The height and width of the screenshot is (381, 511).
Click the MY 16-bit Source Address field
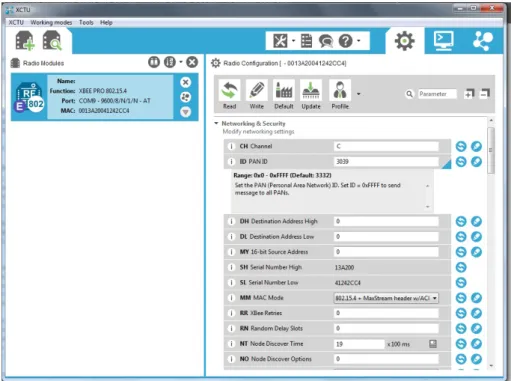point(386,252)
